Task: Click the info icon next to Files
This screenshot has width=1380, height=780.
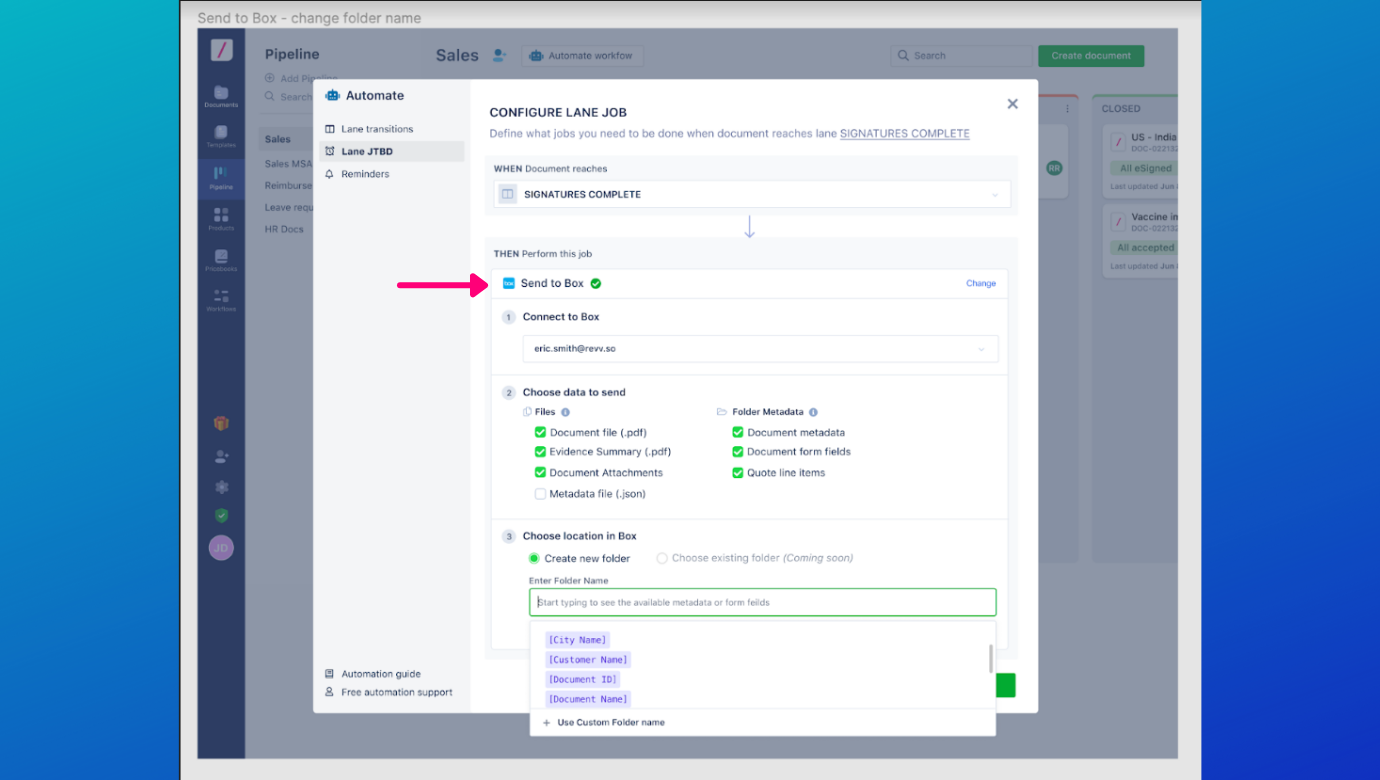Action: [x=565, y=412]
